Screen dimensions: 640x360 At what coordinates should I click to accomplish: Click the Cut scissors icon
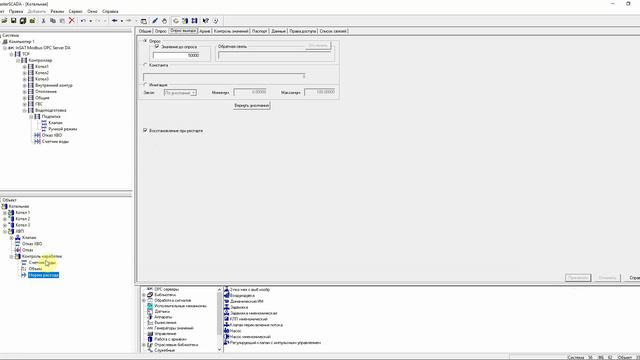(x=43, y=20)
